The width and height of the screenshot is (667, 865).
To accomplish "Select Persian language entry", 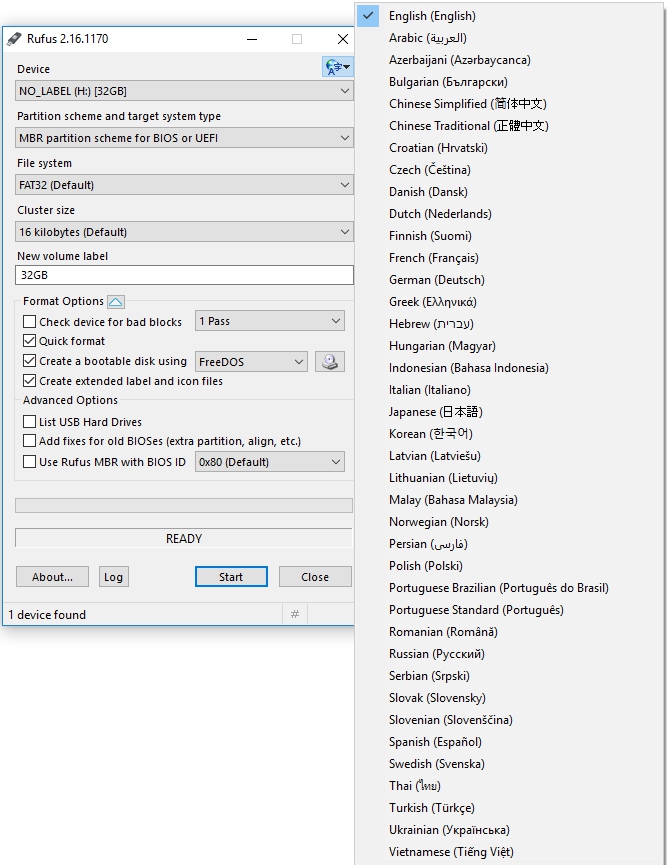I will [509, 544].
